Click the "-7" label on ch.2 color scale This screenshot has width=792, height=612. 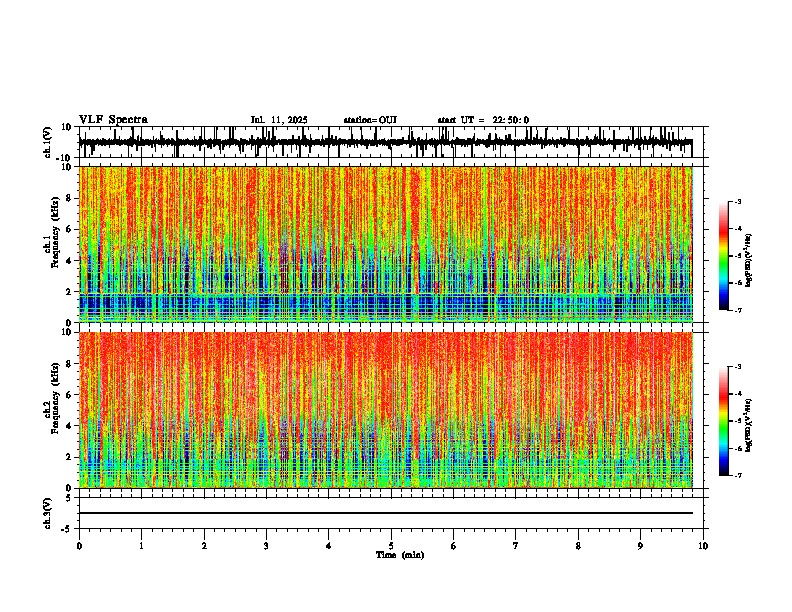737,475
